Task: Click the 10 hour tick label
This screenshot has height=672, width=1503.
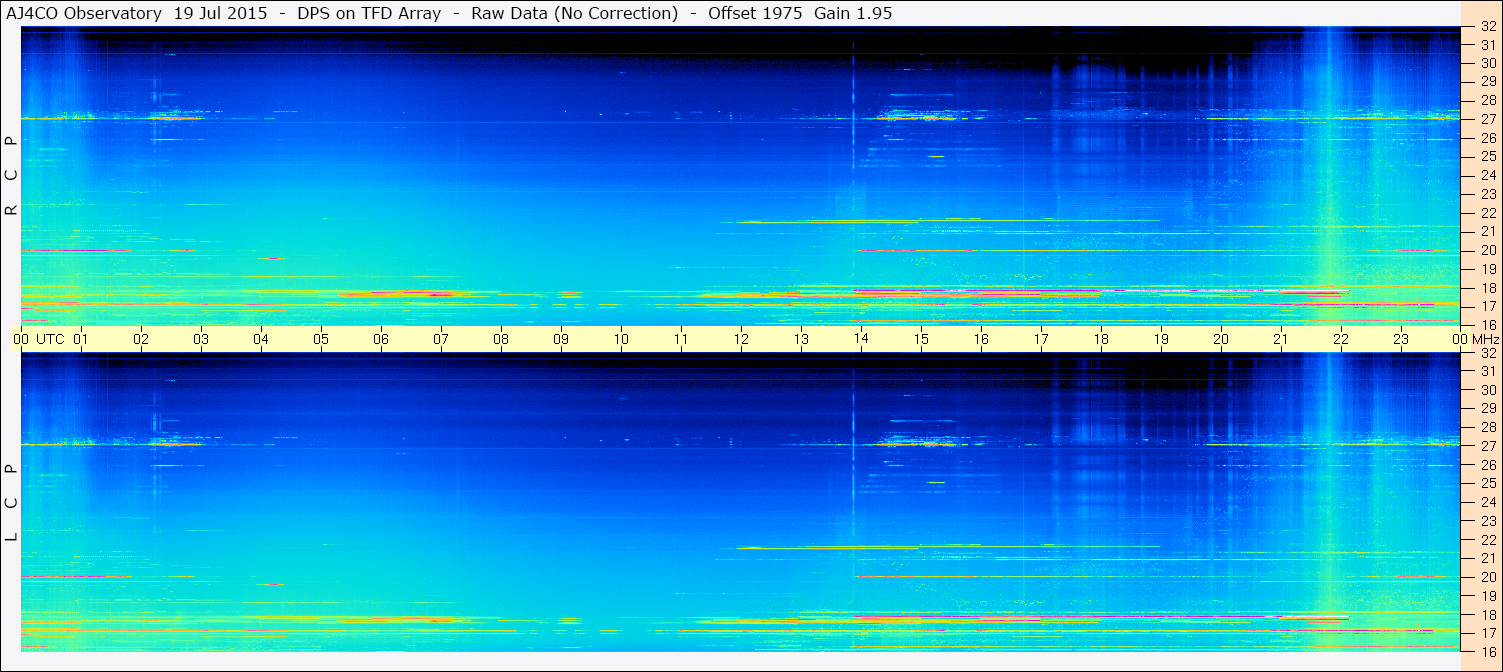Action: [x=621, y=339]
